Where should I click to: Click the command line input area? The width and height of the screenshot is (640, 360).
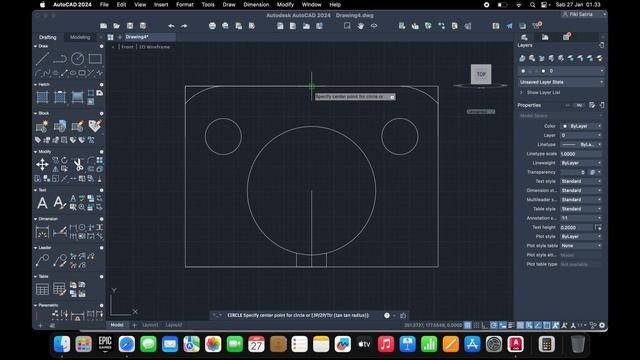[x=298, y=315]
